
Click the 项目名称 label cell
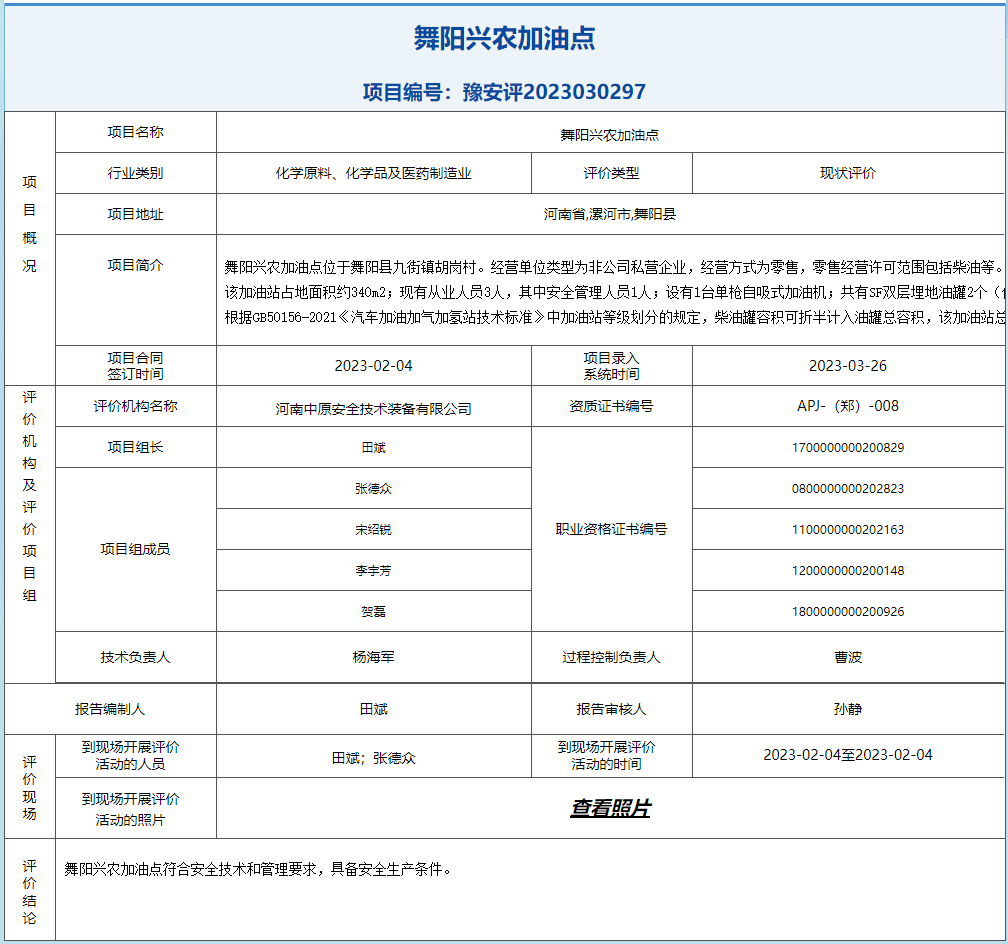[136, 132]
